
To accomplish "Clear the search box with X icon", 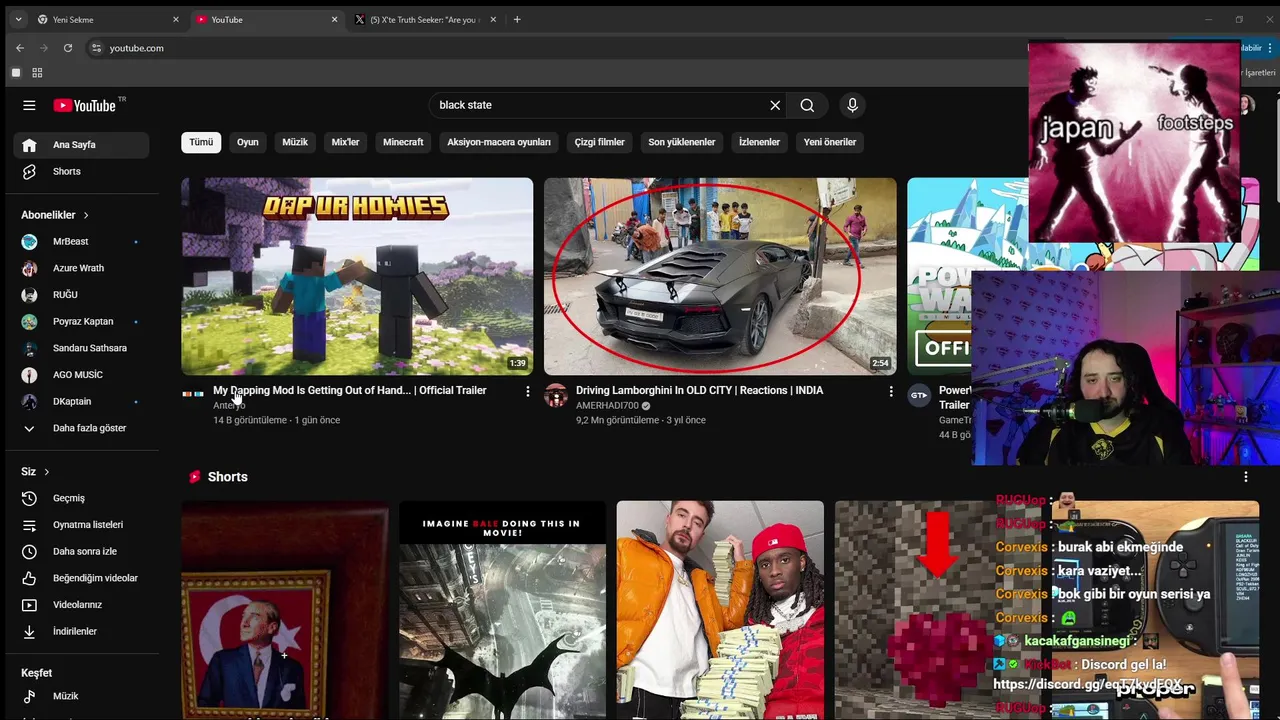I will (x=775, y=105).
